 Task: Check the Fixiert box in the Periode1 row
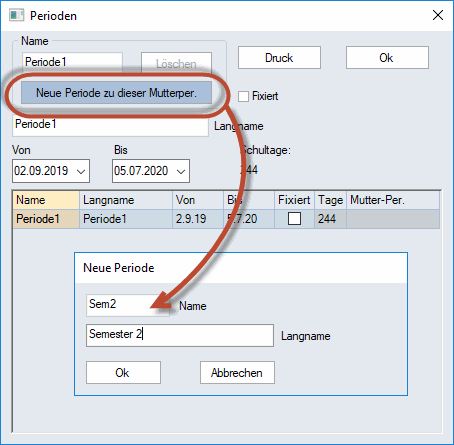click(294, 219)
